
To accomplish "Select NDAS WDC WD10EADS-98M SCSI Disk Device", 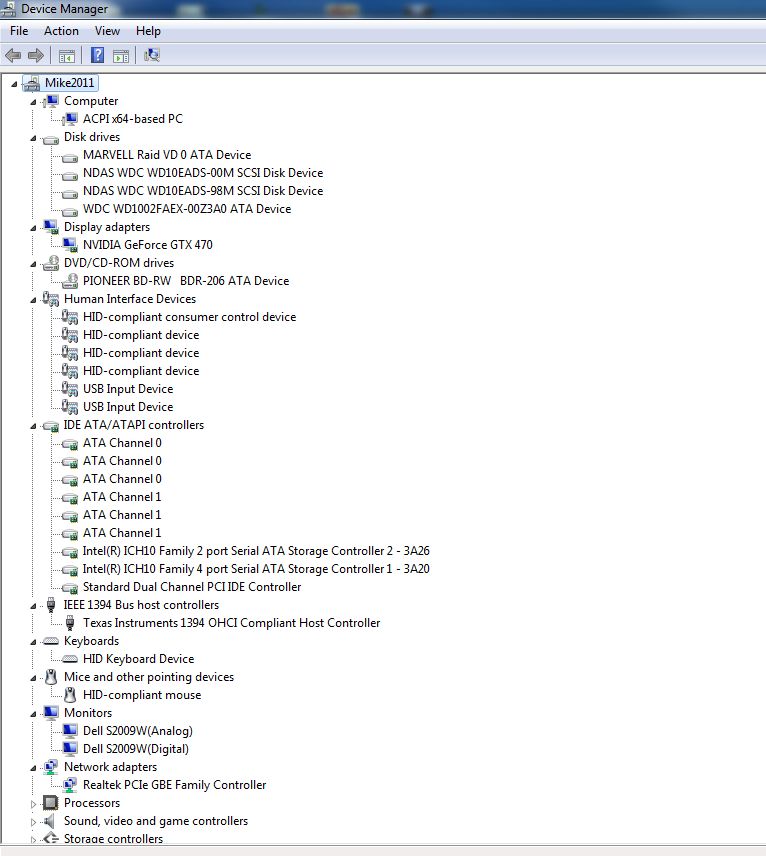I will point(203,191).
